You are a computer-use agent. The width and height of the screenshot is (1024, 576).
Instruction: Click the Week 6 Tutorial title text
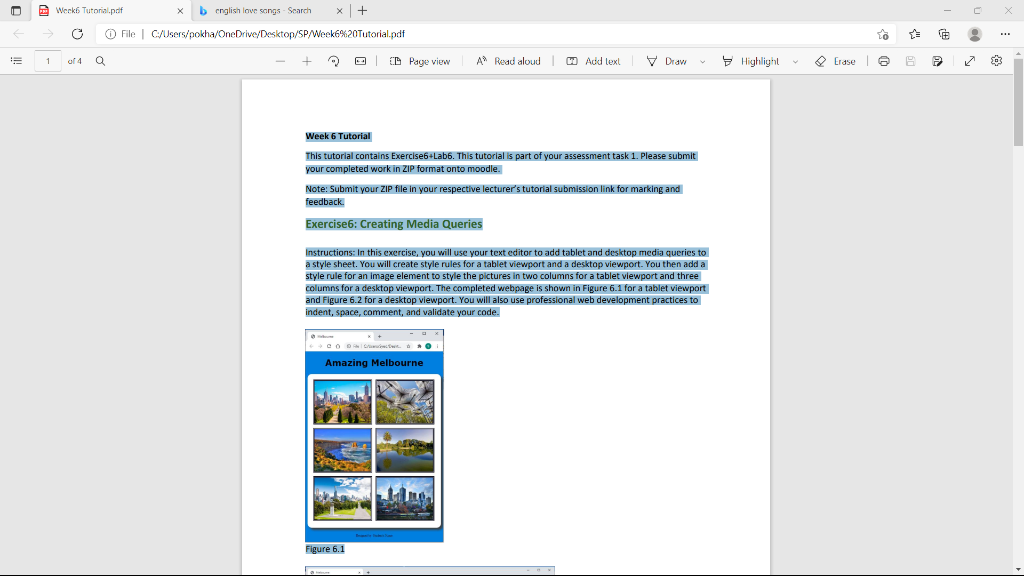[338, 136]
